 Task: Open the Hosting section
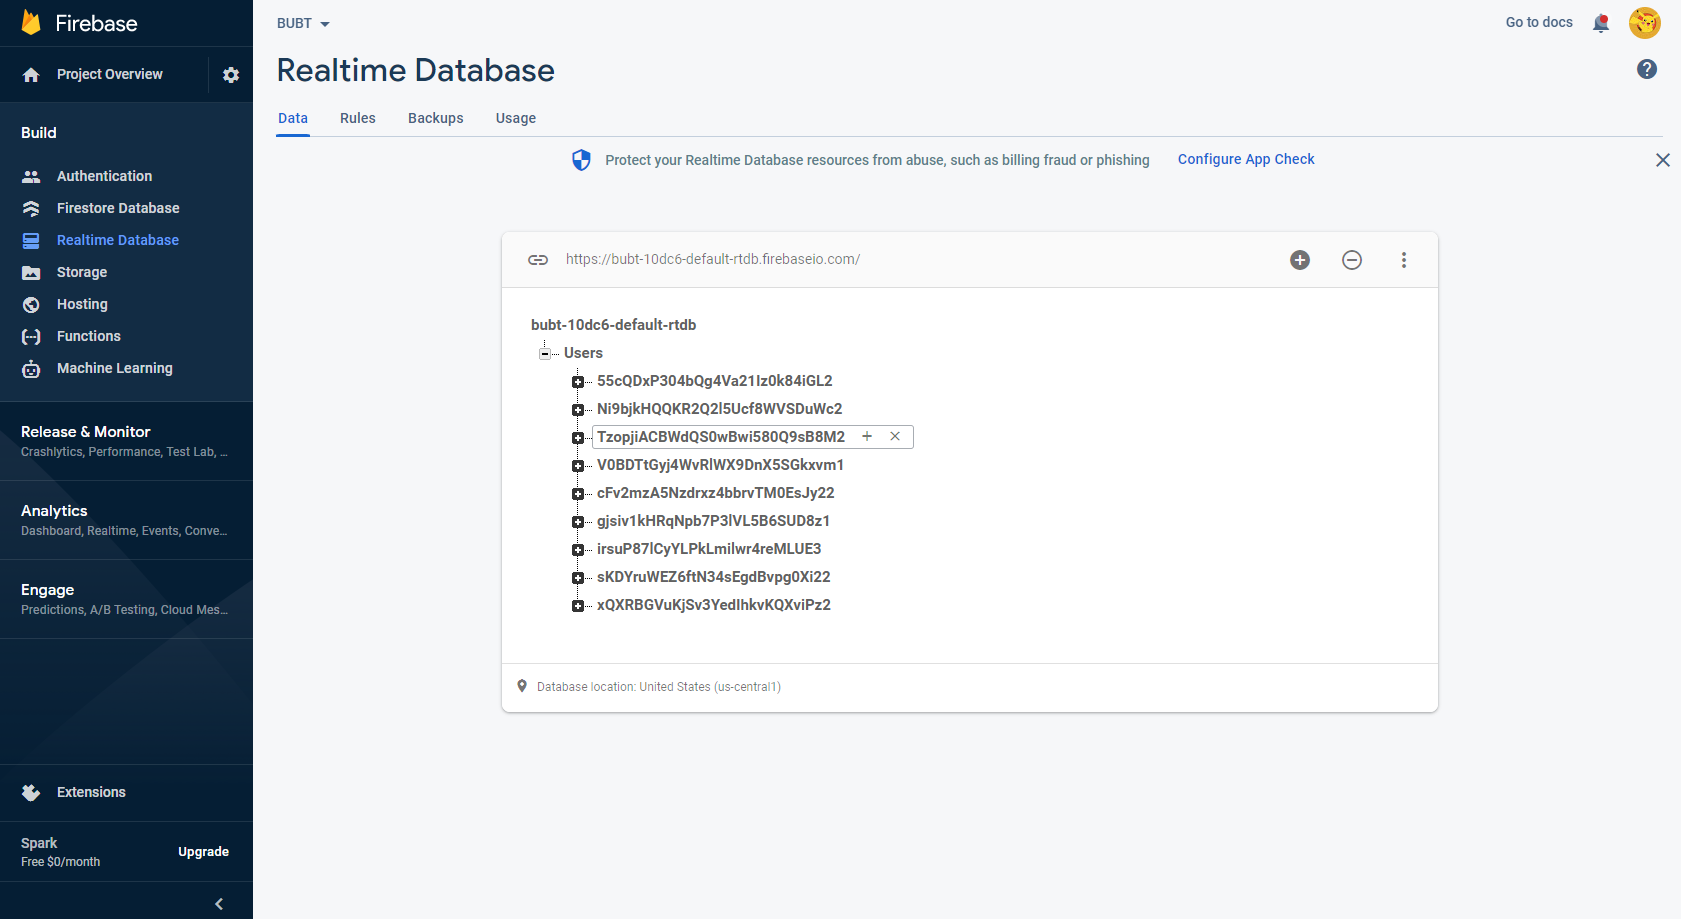click(x=81, y=304)
